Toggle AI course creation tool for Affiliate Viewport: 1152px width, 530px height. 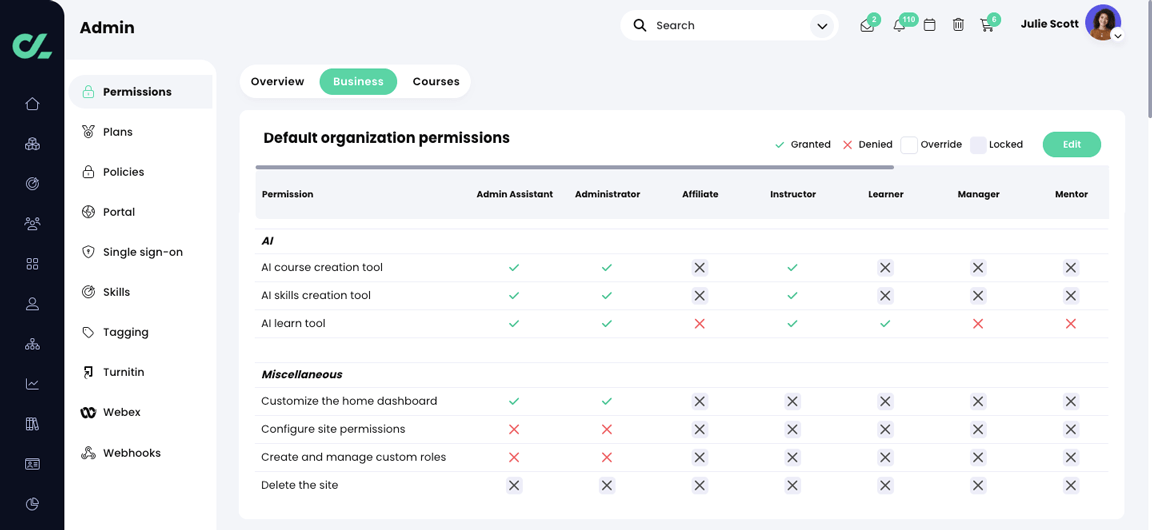[x=699, y=268]
